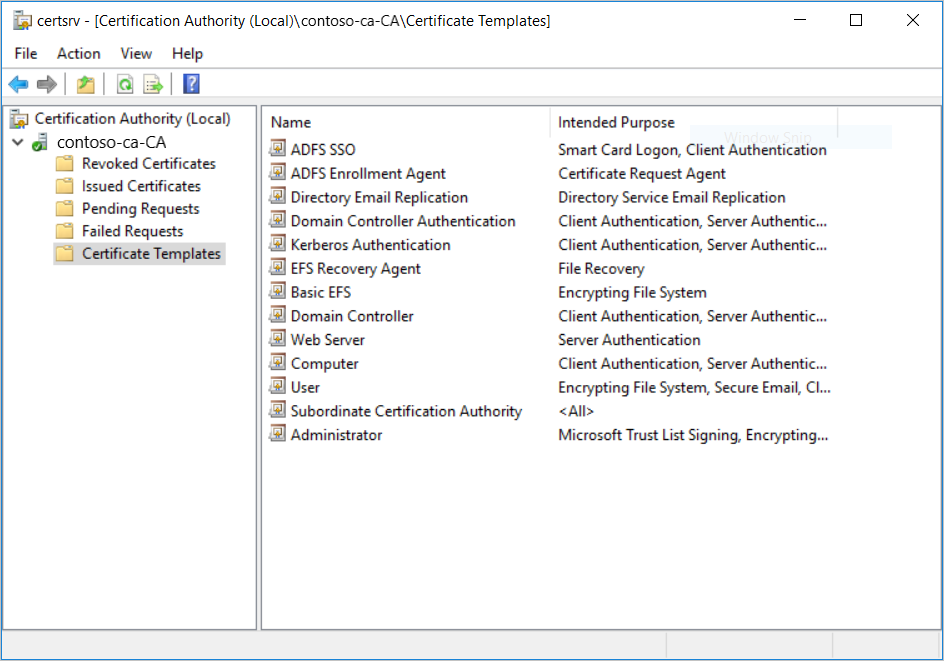Collapse the contoso-ca-CA tree node
Image resolution: width=944 pixels, height=661 pixels.
tap(17, 141)
